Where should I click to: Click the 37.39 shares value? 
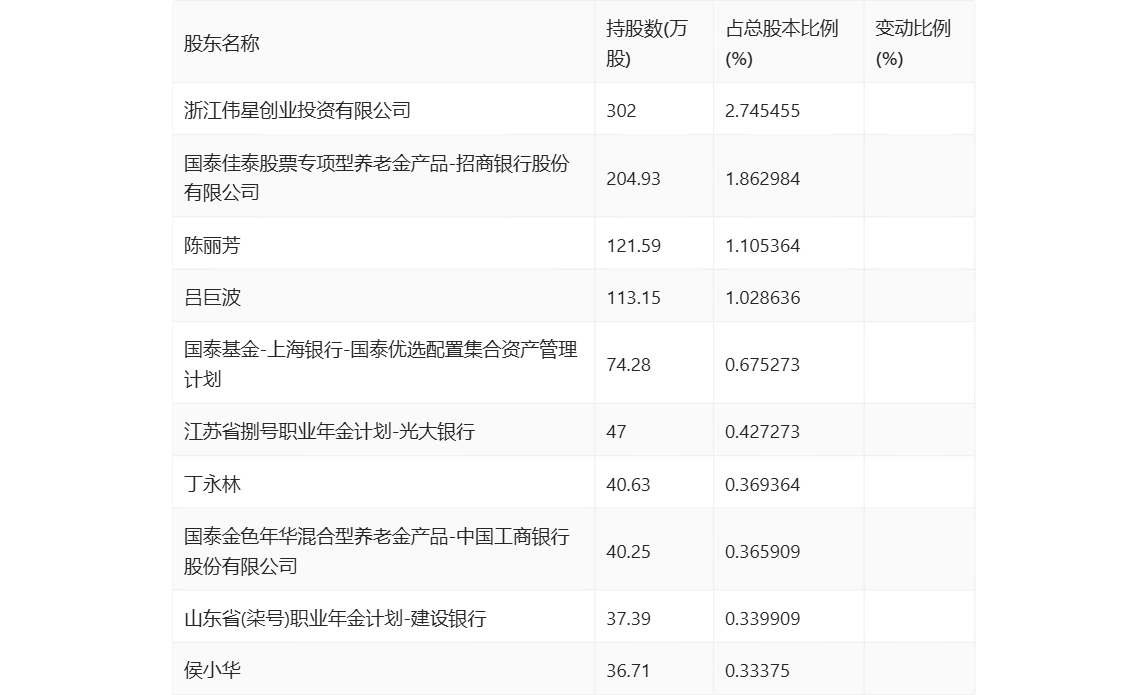[x=628, y=619]
